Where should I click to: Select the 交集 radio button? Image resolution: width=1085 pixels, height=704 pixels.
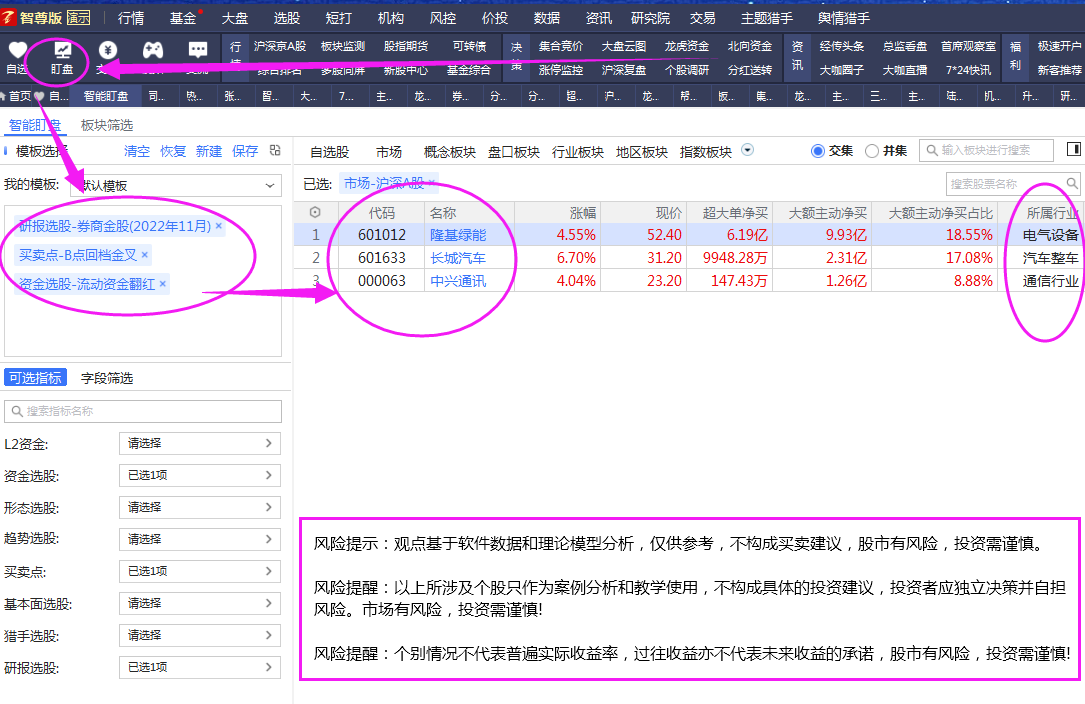(817, 151)
